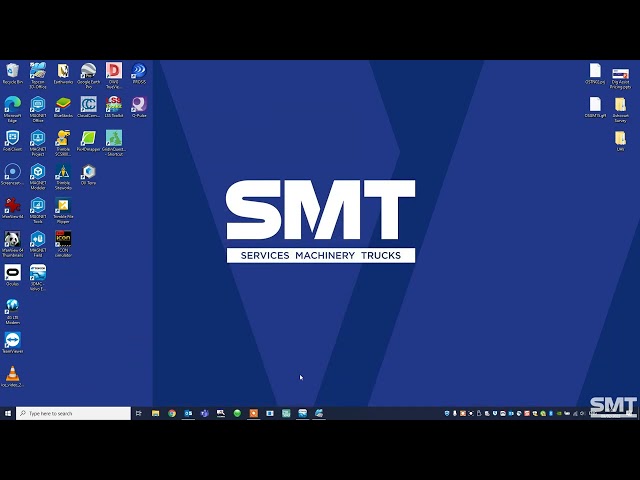Select the orange square taskbar icon

(253, 413)
